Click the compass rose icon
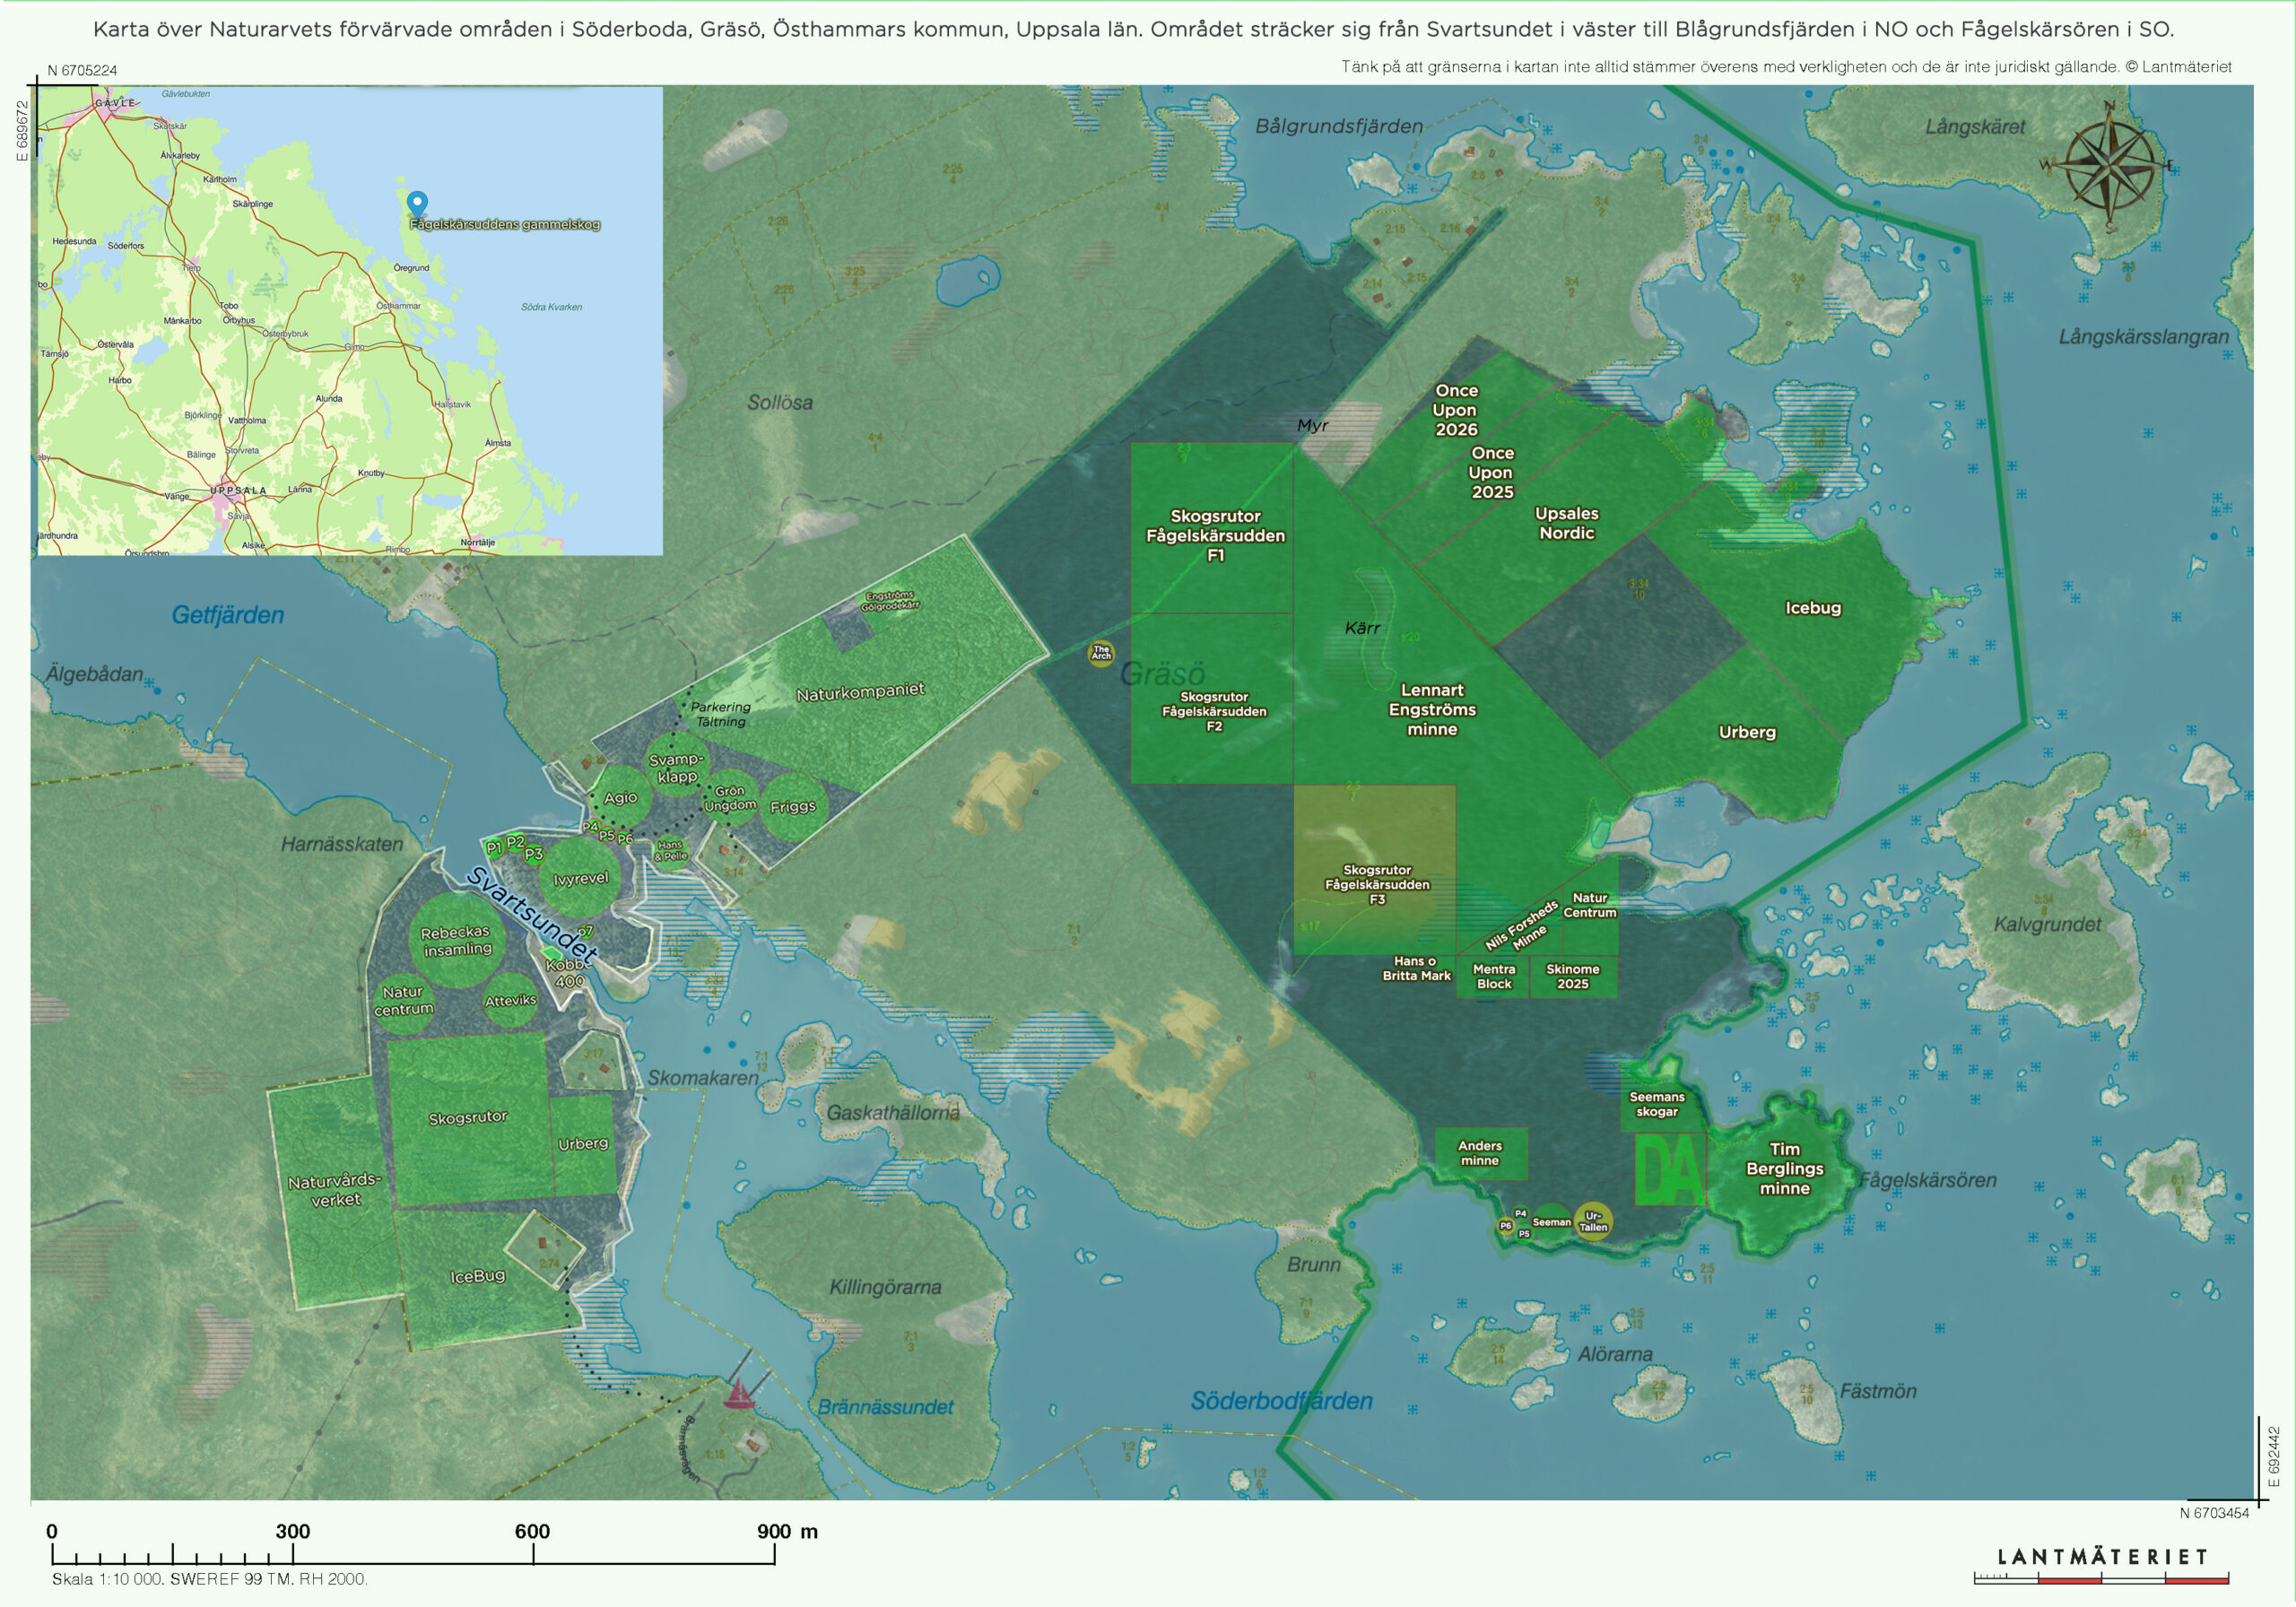 pyautogui.click(x=2111, y=167)
